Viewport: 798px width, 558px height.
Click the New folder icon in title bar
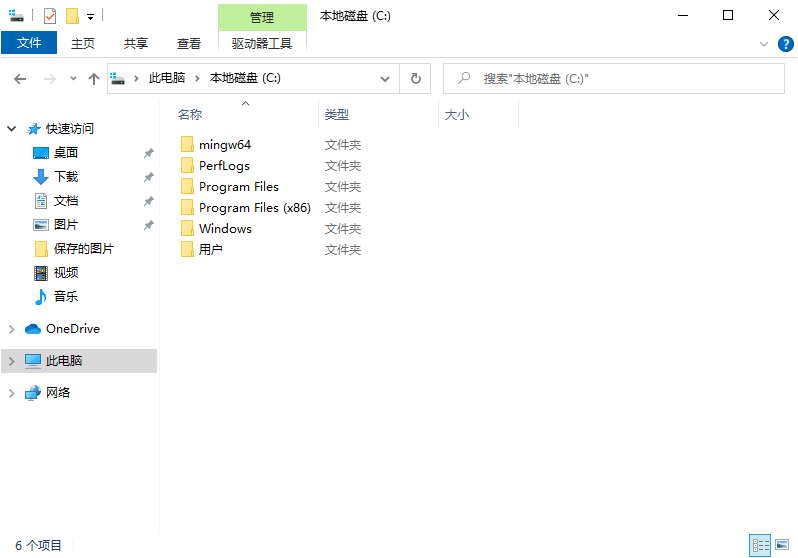pyautogui.click(x=72, y=16)
